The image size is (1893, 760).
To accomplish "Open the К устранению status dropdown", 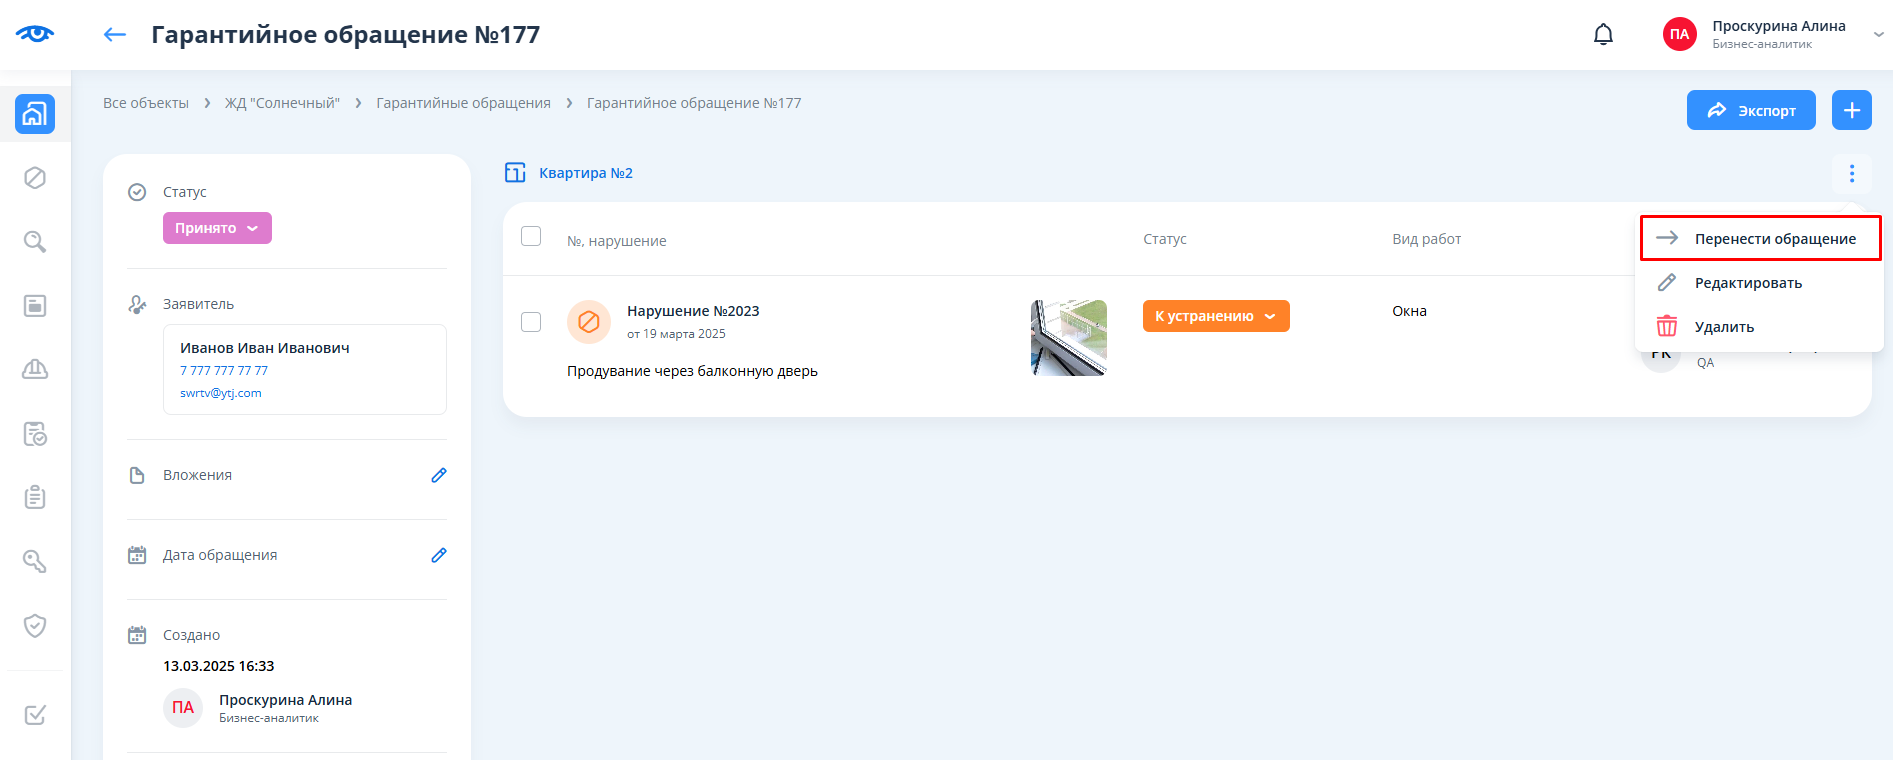I will point(1215,316).
